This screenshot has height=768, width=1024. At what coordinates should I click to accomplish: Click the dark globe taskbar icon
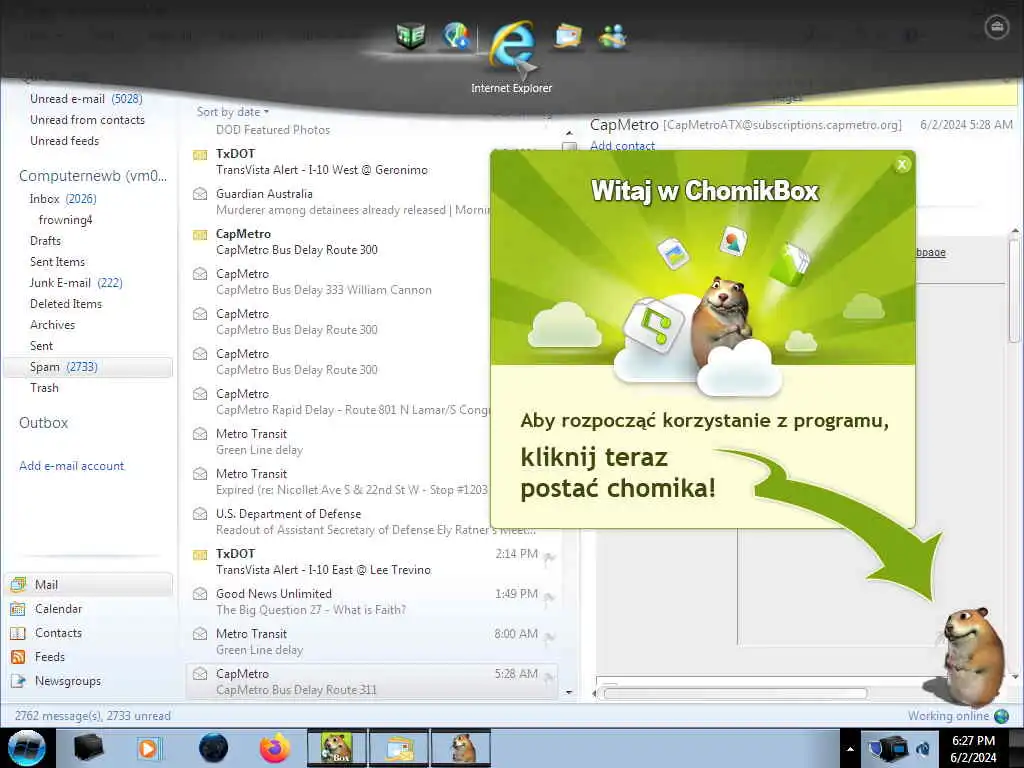214,748
